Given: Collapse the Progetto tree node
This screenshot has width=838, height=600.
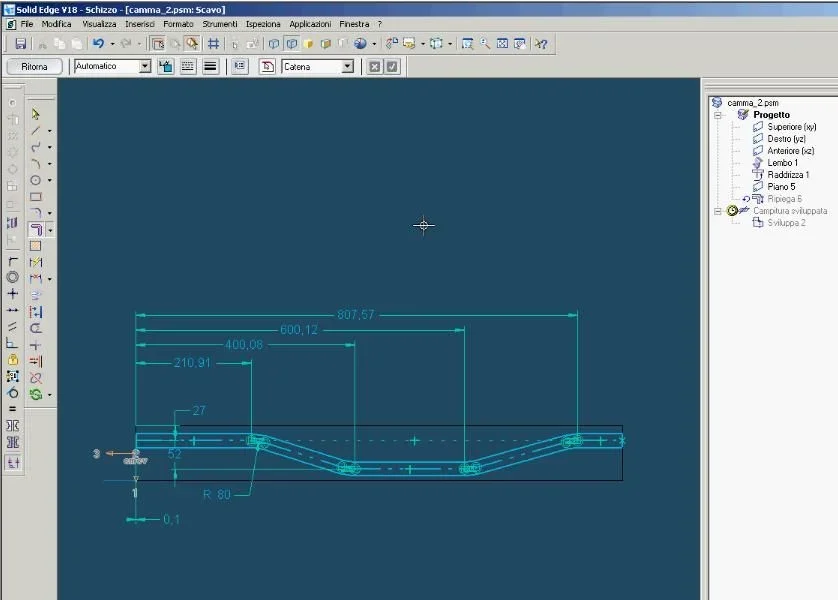Looking at the screenshot, I should 718,115.
